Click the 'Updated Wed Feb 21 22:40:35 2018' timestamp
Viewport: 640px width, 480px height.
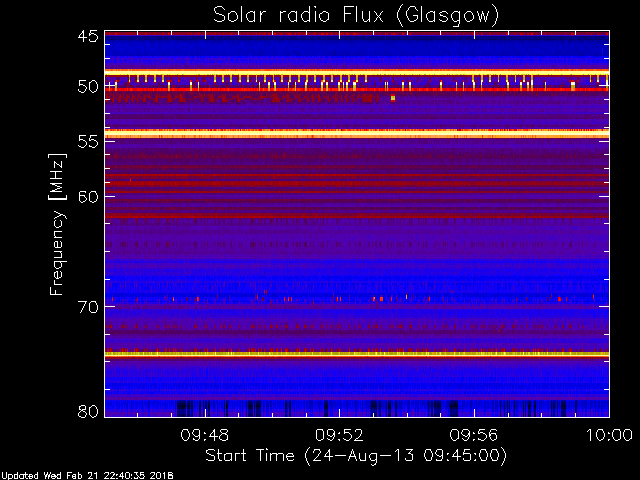coord(87,476)
